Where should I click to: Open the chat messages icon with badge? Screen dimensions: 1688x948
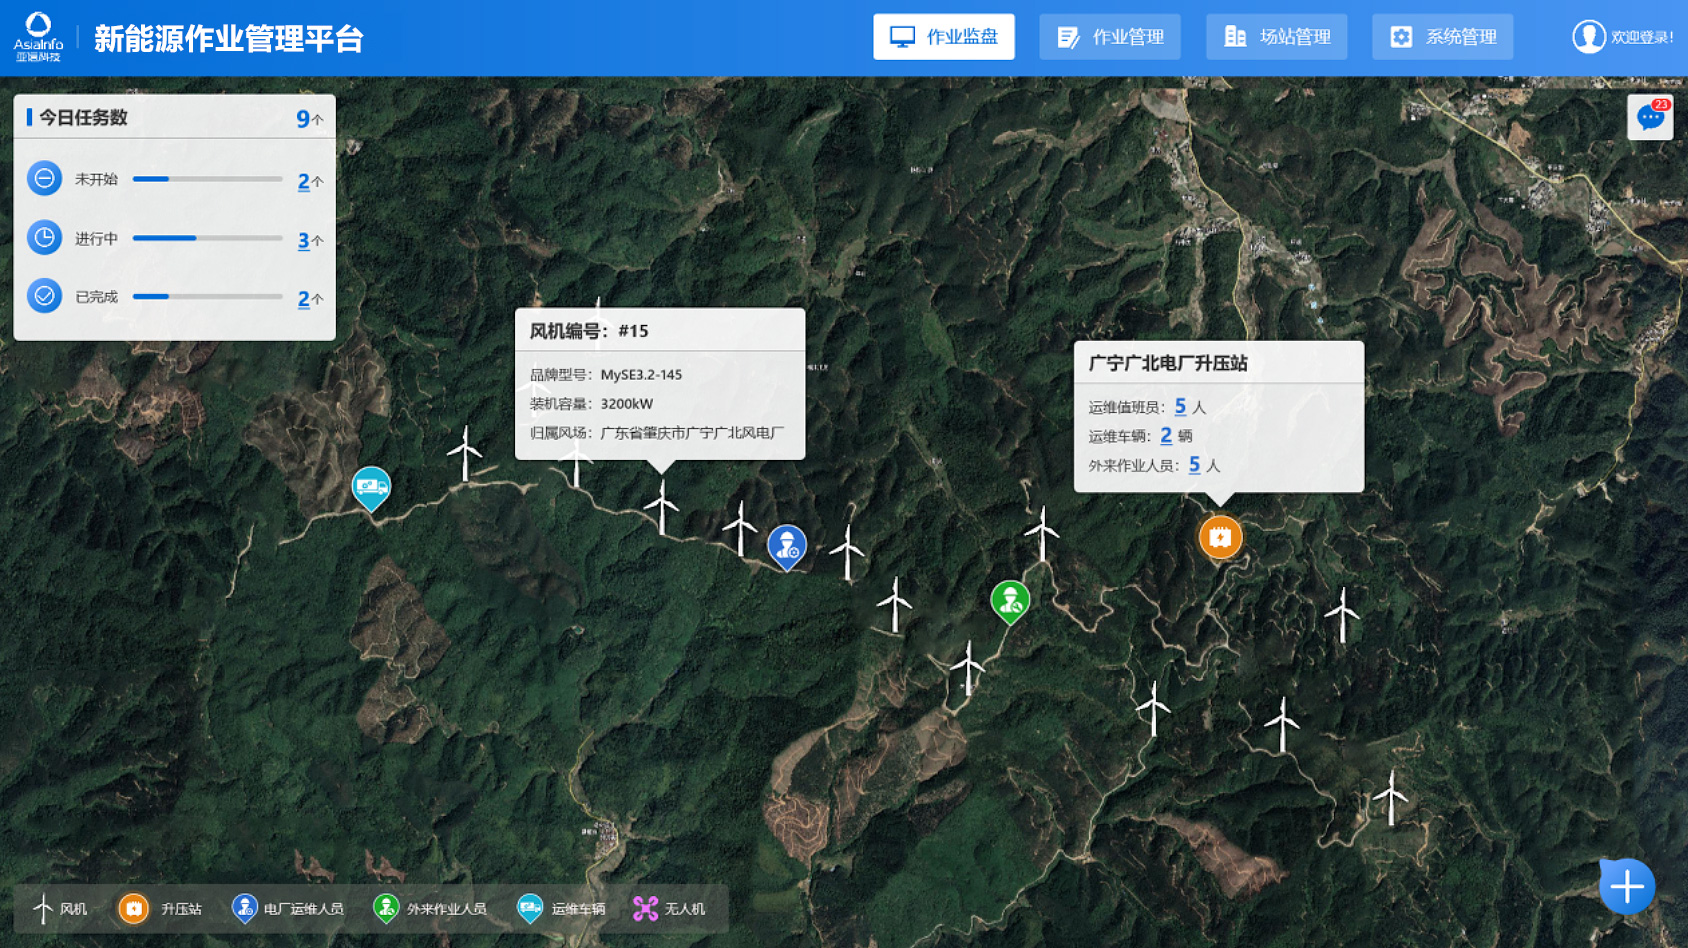[x=1650, y=118]
